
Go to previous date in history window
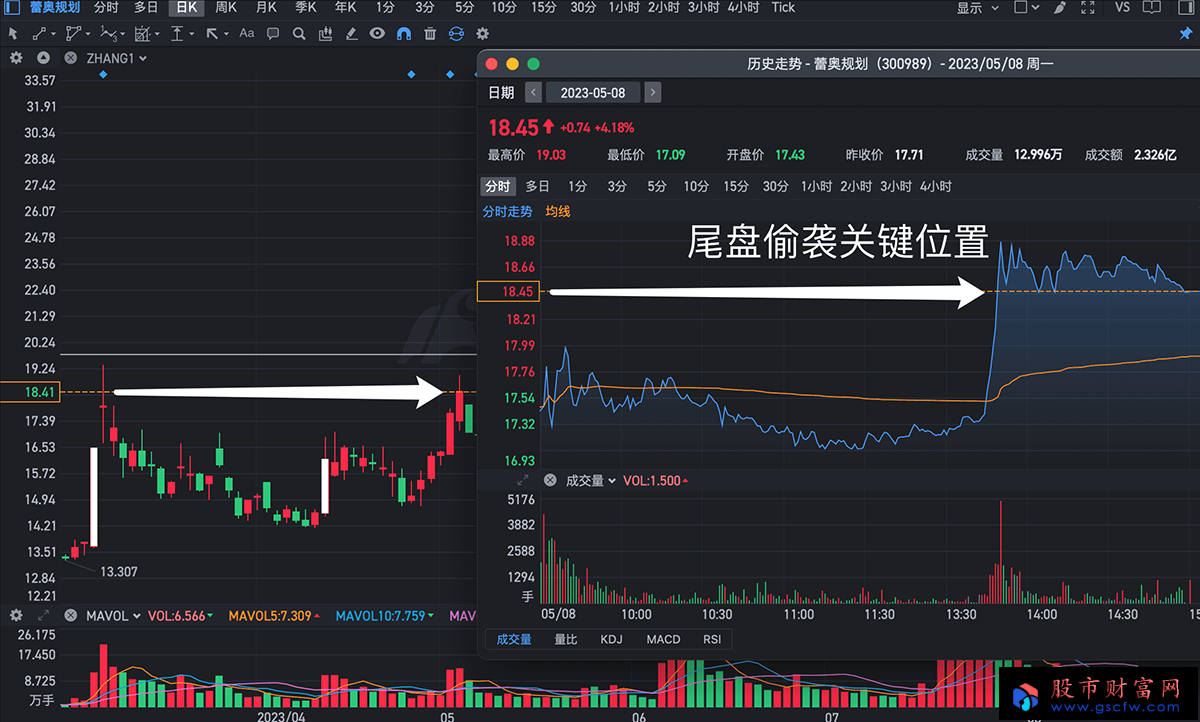click(533, 92)
